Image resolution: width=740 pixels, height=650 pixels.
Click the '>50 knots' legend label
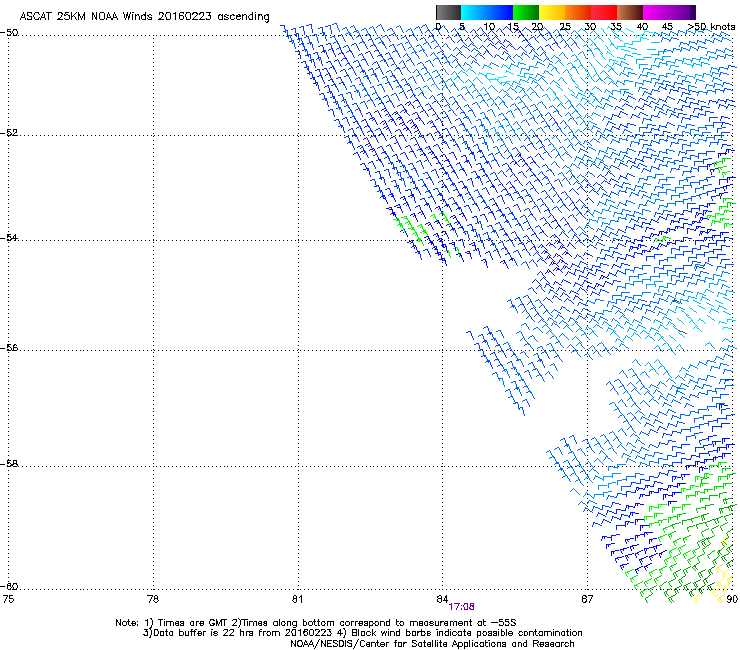(x=711, y=27)
